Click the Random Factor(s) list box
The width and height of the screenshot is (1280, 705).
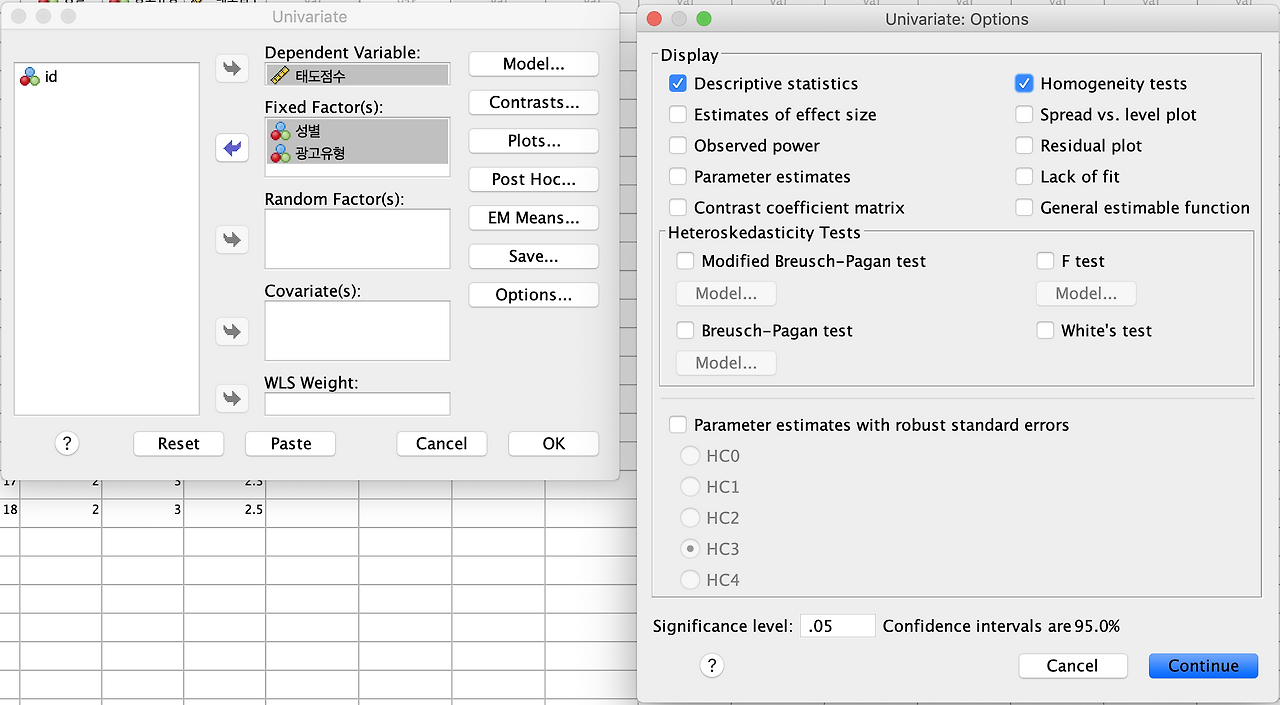point(357,239)
